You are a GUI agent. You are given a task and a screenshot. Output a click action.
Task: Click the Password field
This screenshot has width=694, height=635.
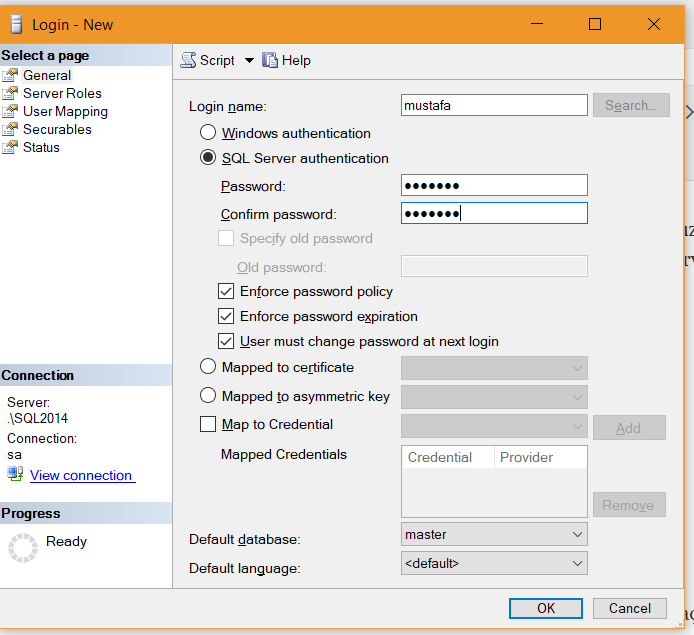tap(494, 185)
